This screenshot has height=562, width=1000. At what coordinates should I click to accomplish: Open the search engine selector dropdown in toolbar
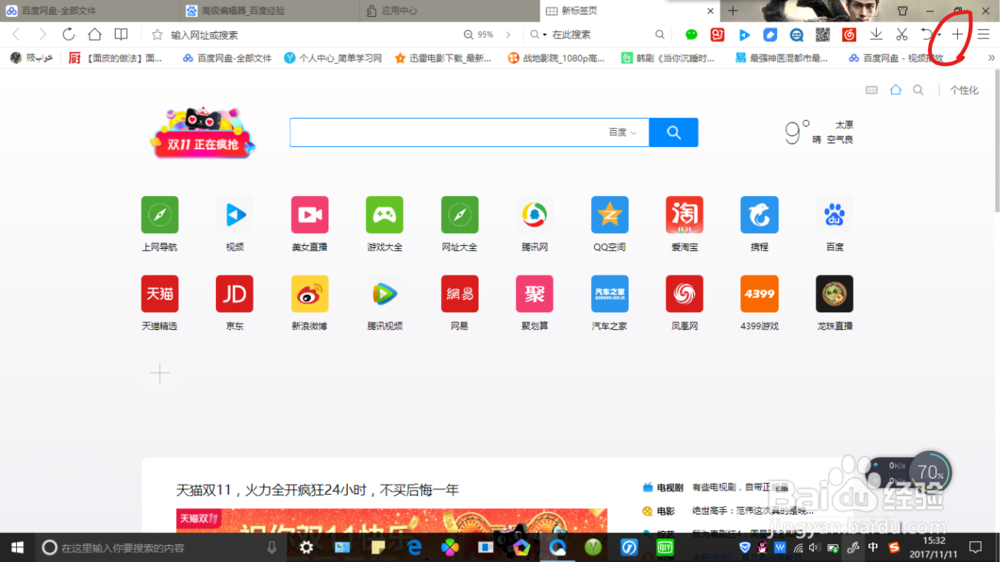click(538, 34)
